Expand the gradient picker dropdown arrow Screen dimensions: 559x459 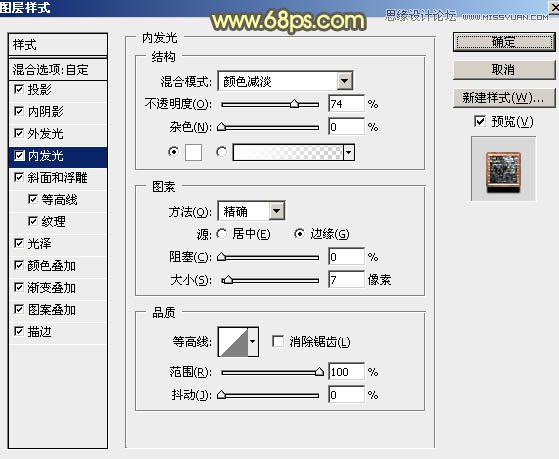pos(349,153)
